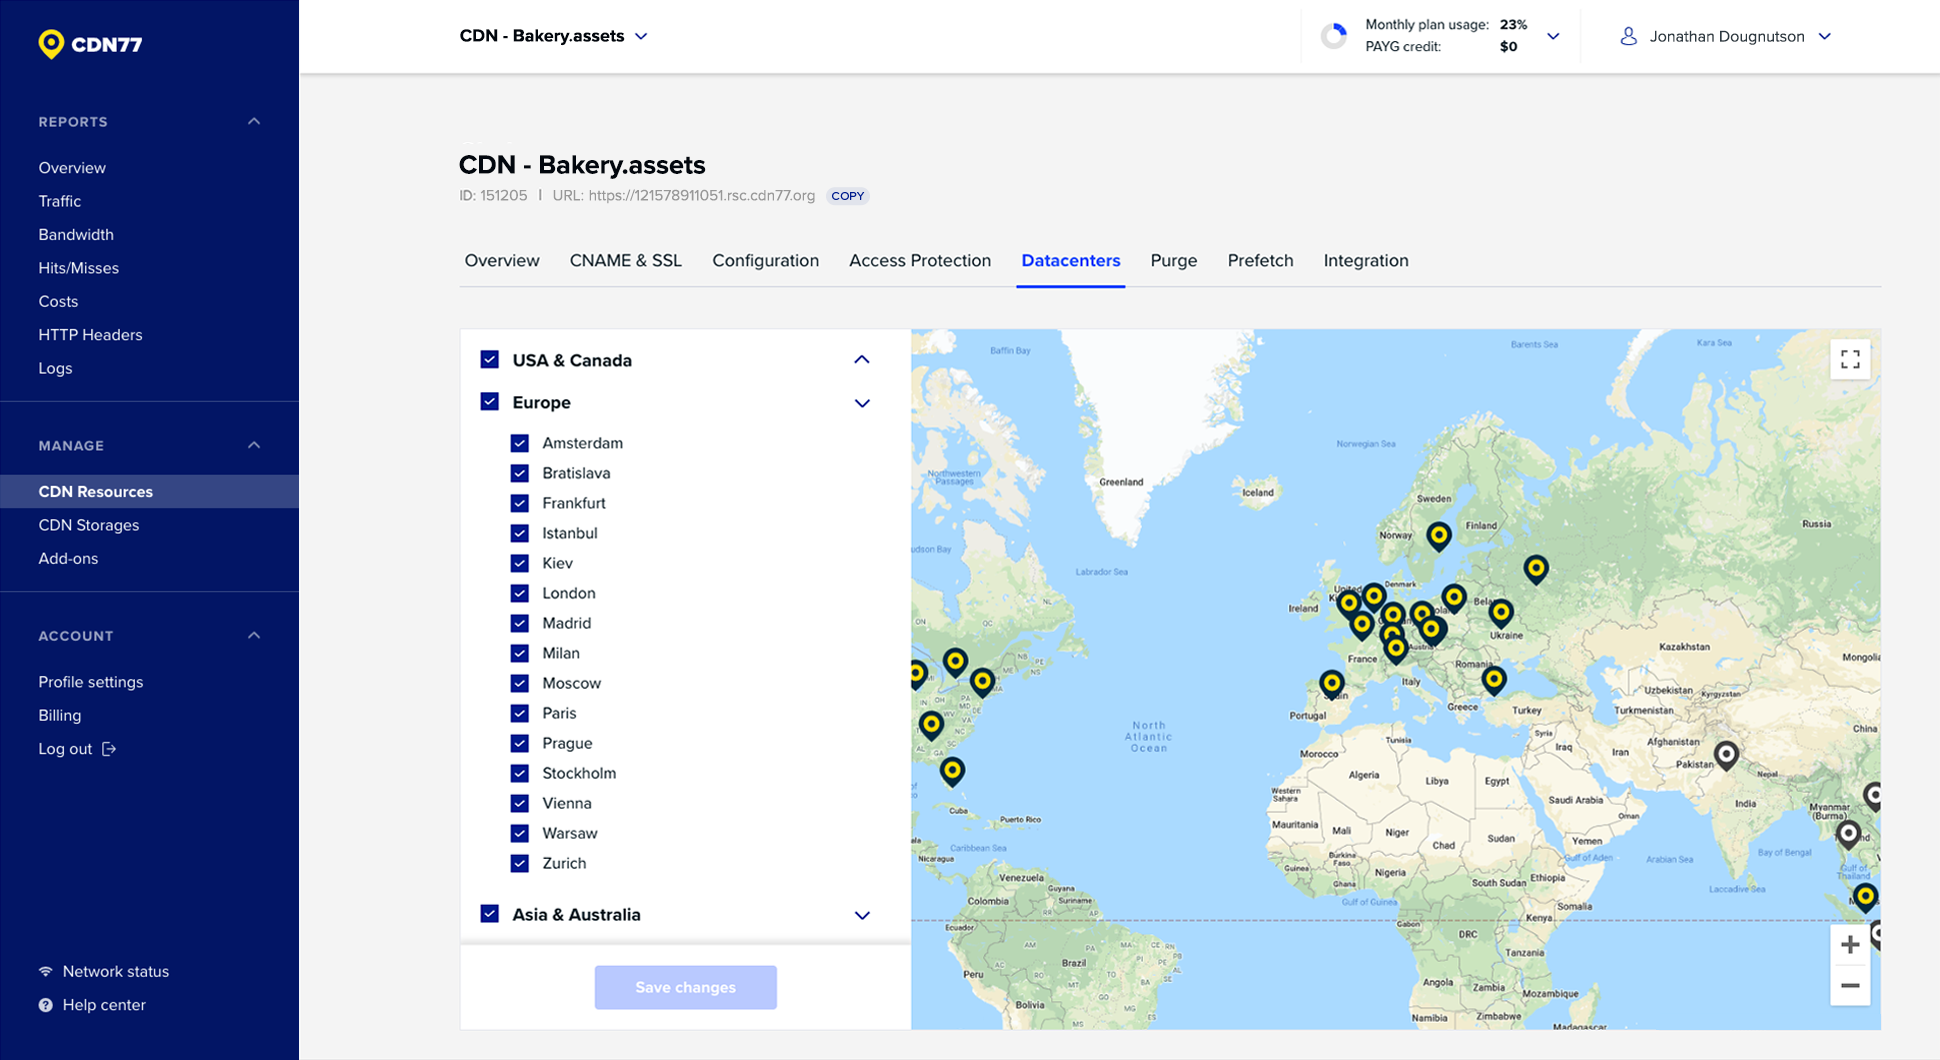Open CDN Storages in the sidebar

pyautogui.click(x=89, y=524)
